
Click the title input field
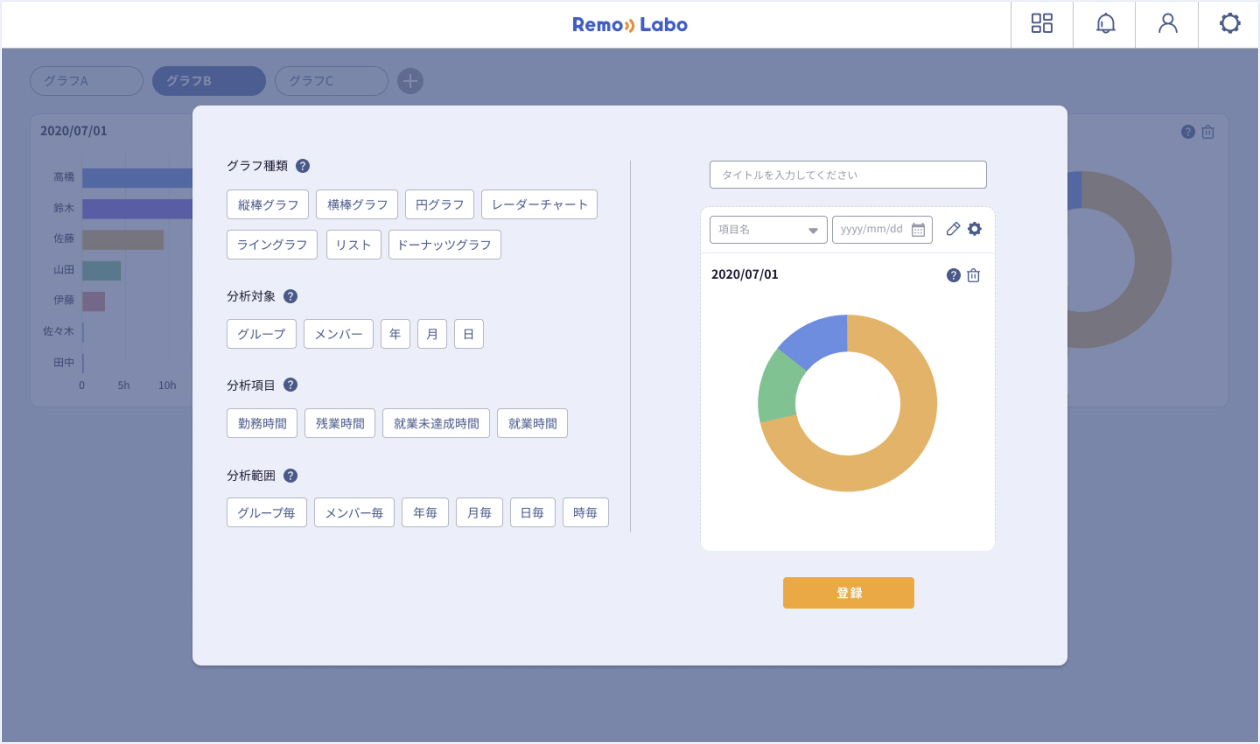click(x=848, y=175)
